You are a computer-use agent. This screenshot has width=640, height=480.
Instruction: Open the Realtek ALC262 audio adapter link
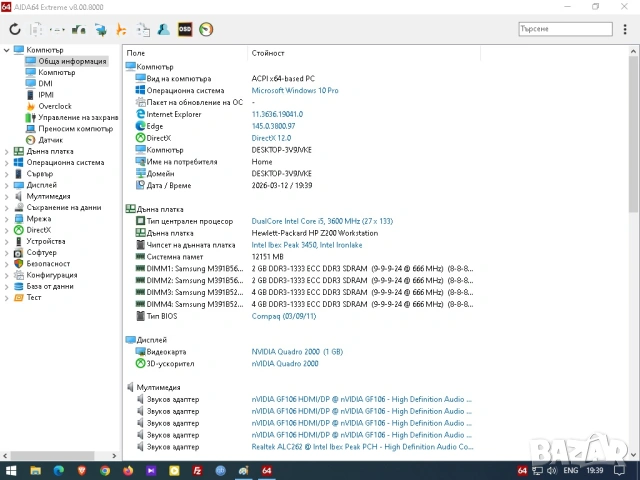(362, 447)
